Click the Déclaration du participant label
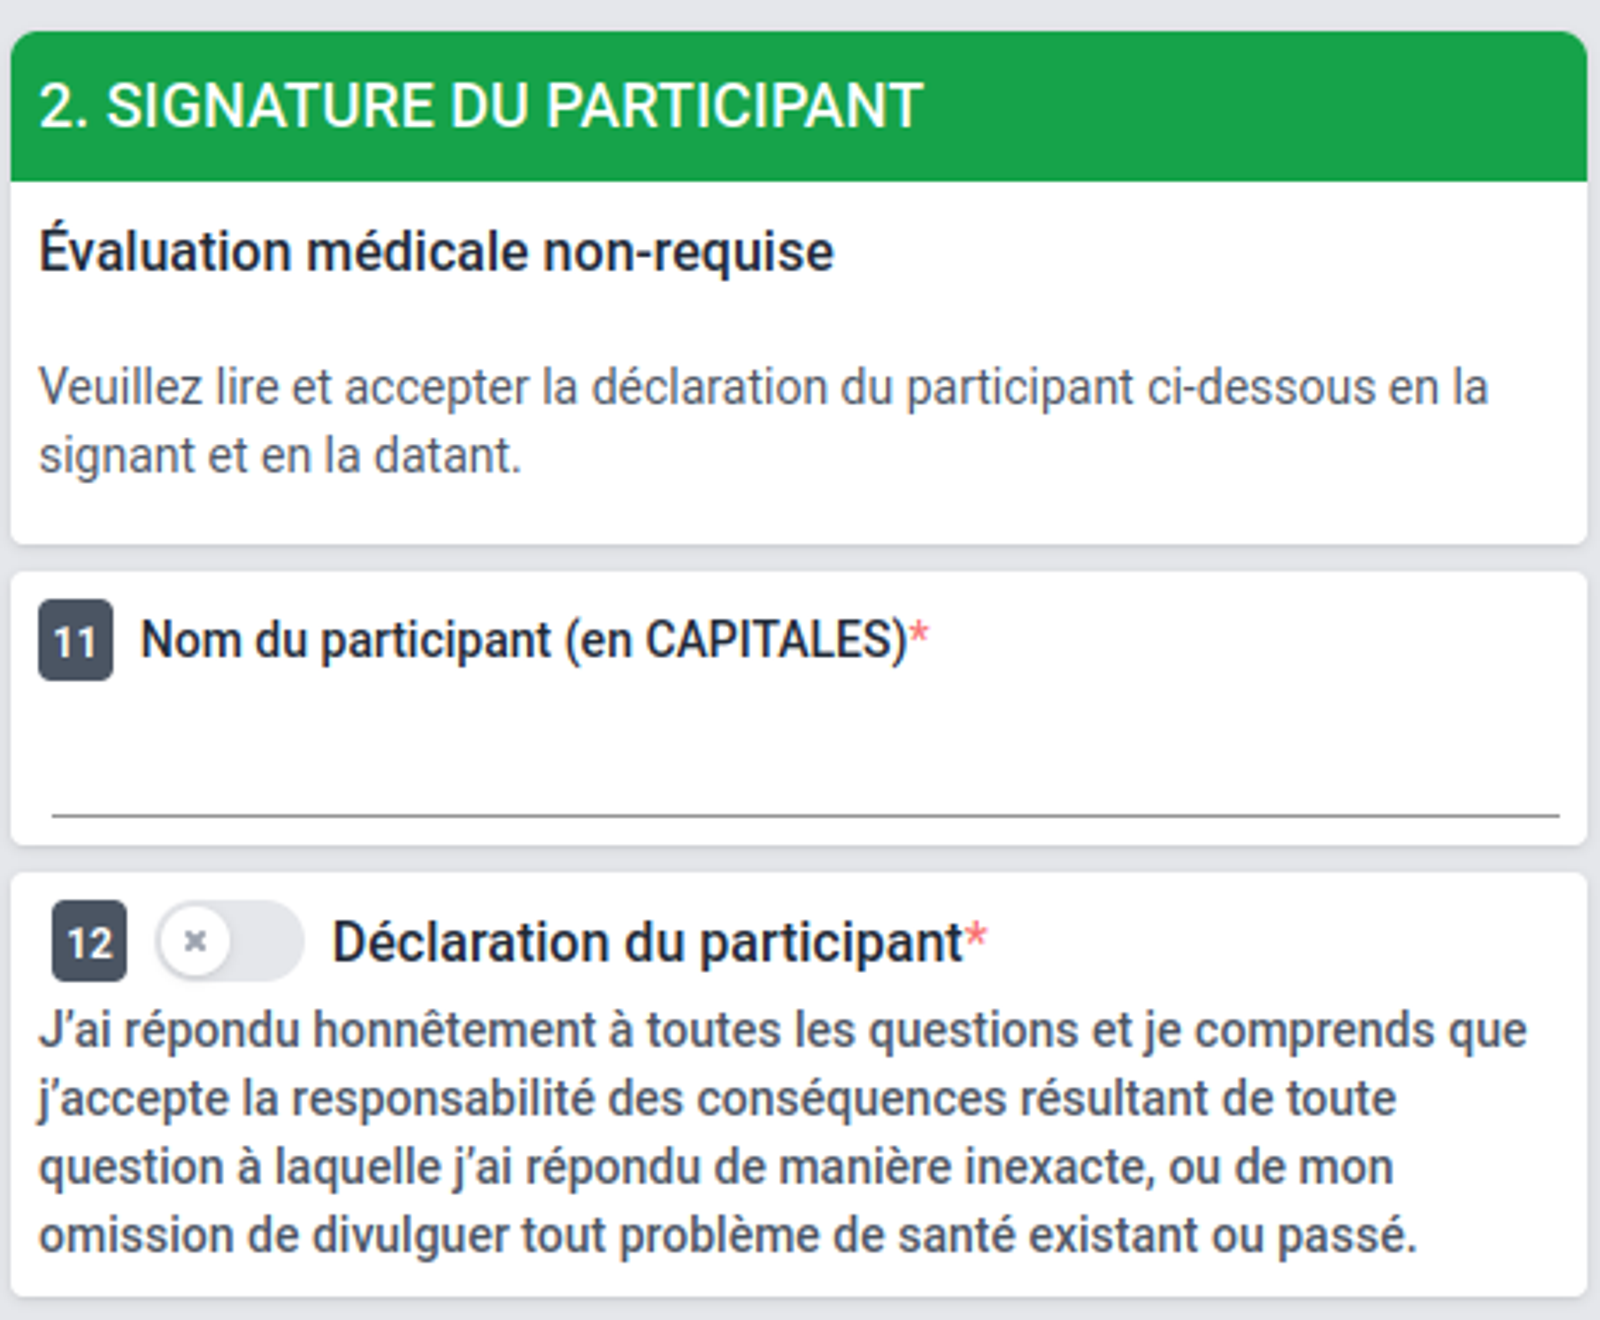Screen dimensions: 1600x1320 point(650,940)
